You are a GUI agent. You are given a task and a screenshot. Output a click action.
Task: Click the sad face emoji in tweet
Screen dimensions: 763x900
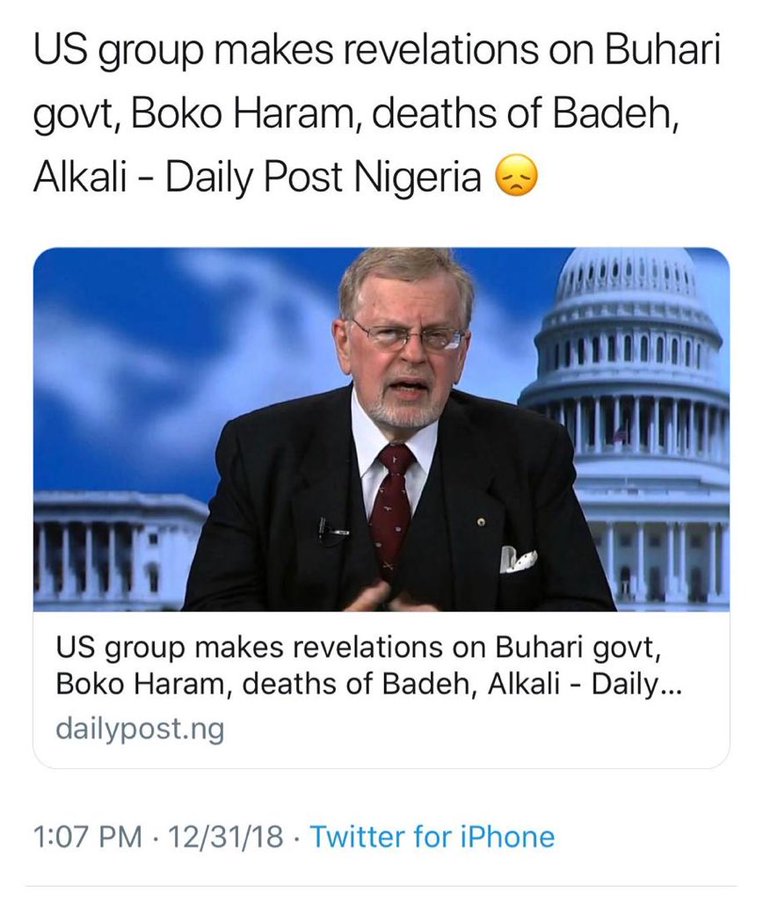pos(516,178)
